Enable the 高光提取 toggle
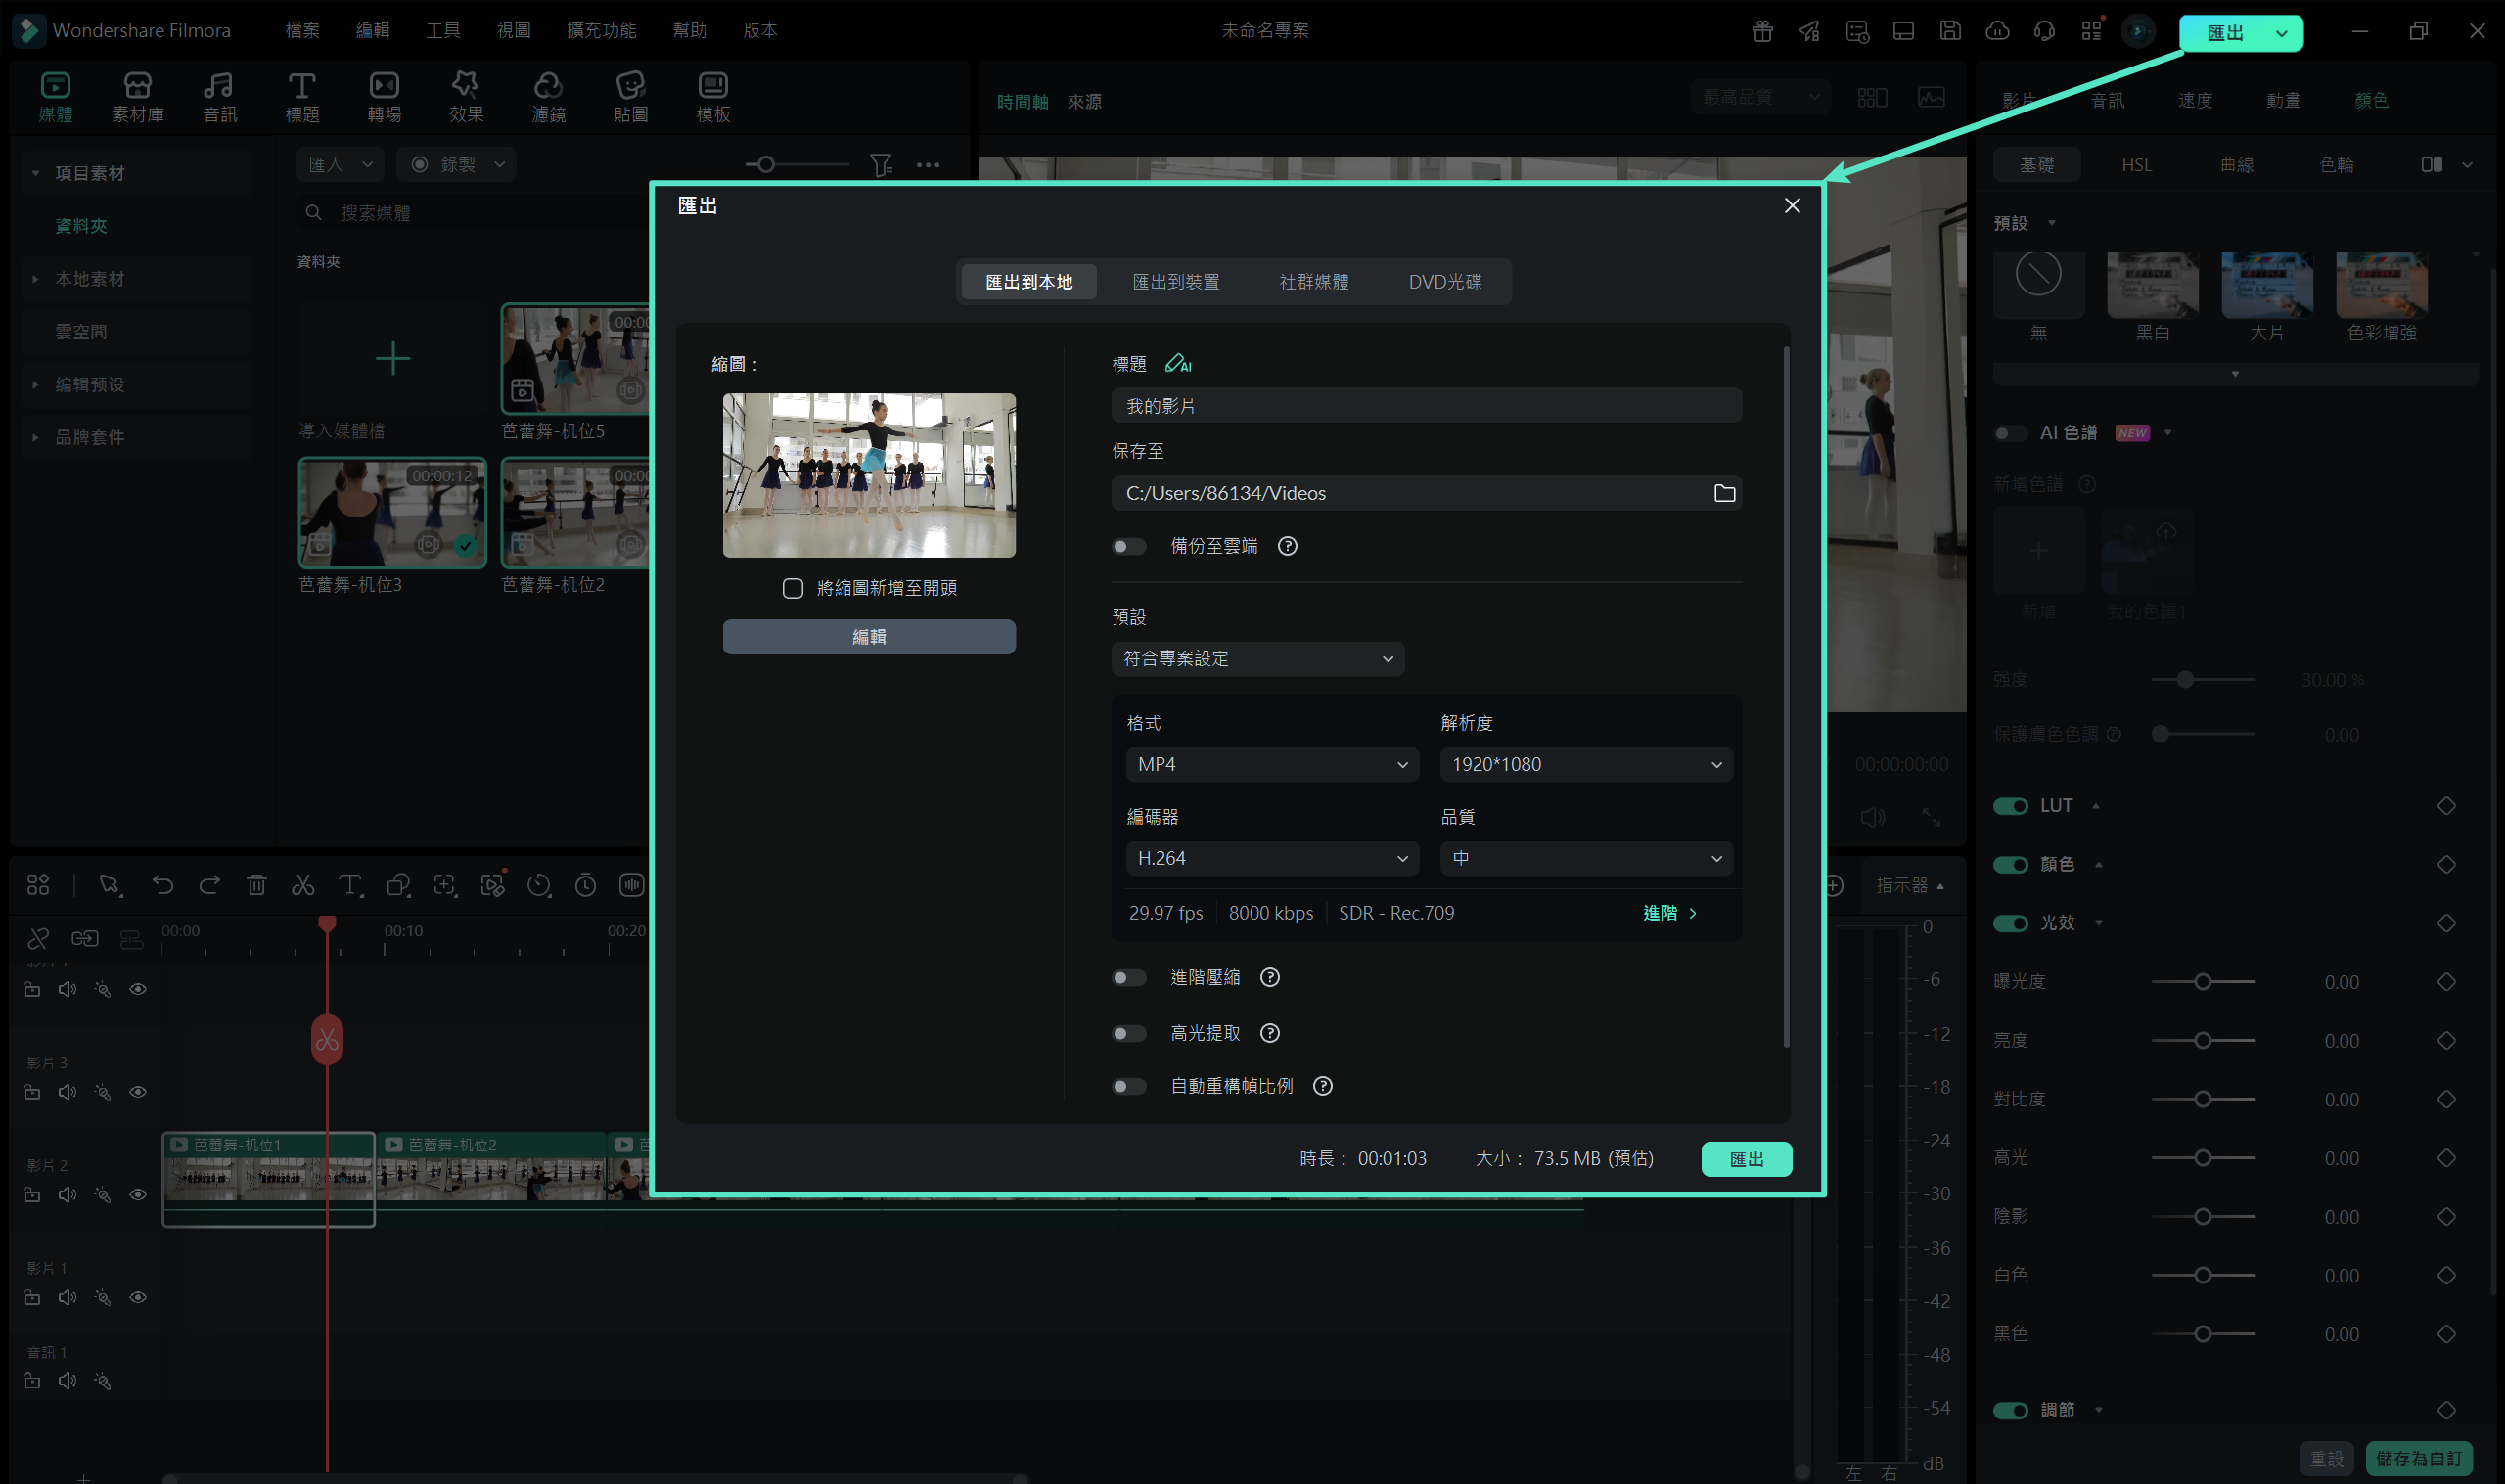This screenshot has width=2505, height=1484. [x=1129, y=1033]
